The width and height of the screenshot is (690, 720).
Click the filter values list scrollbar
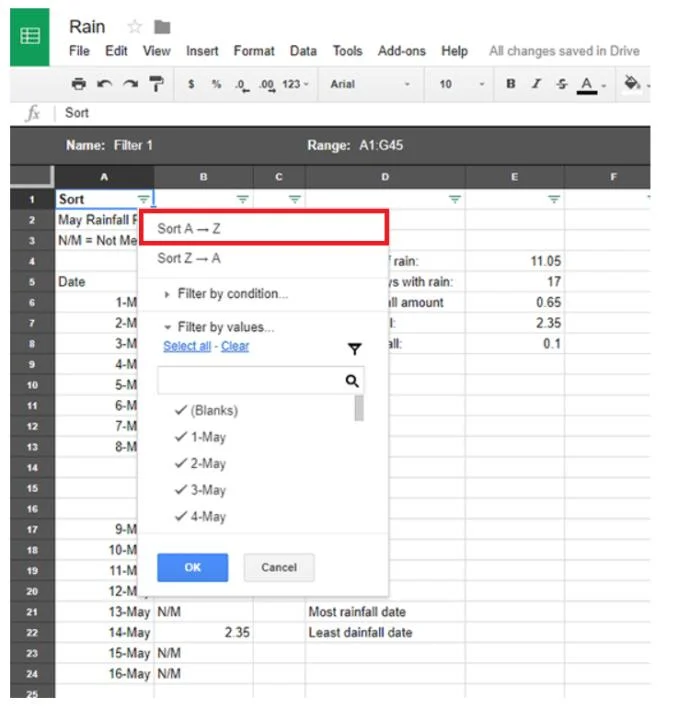tap(359, 408)
